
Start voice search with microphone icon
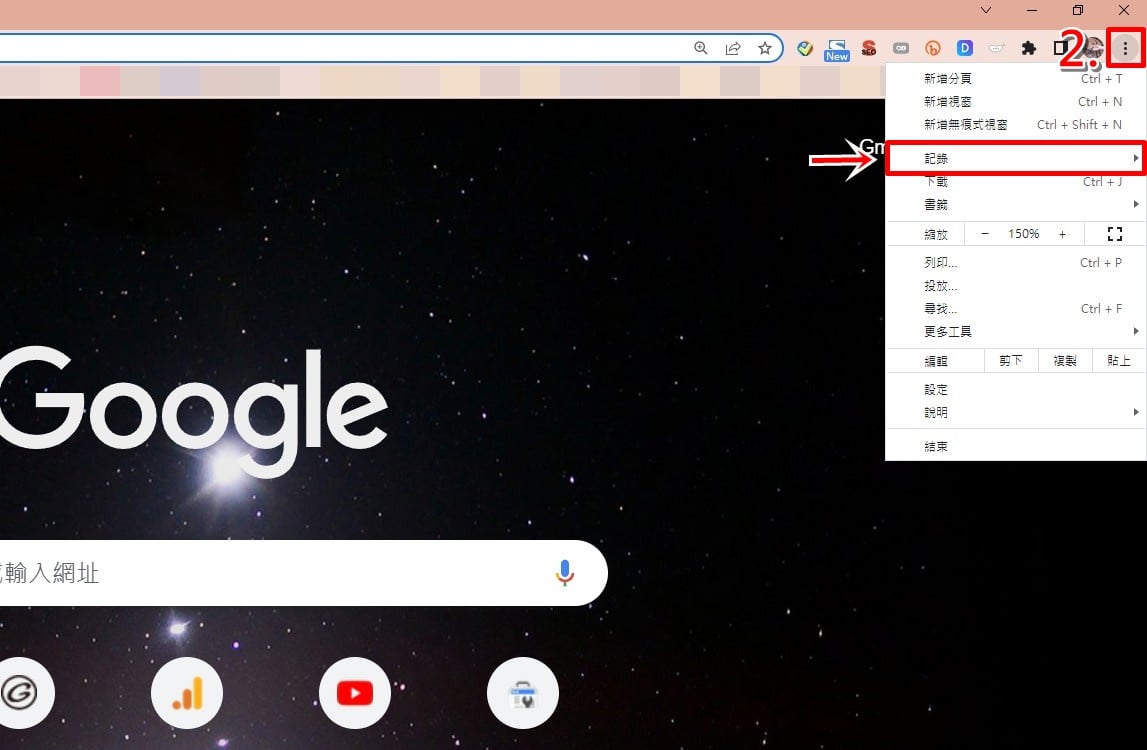click(564, 573)
